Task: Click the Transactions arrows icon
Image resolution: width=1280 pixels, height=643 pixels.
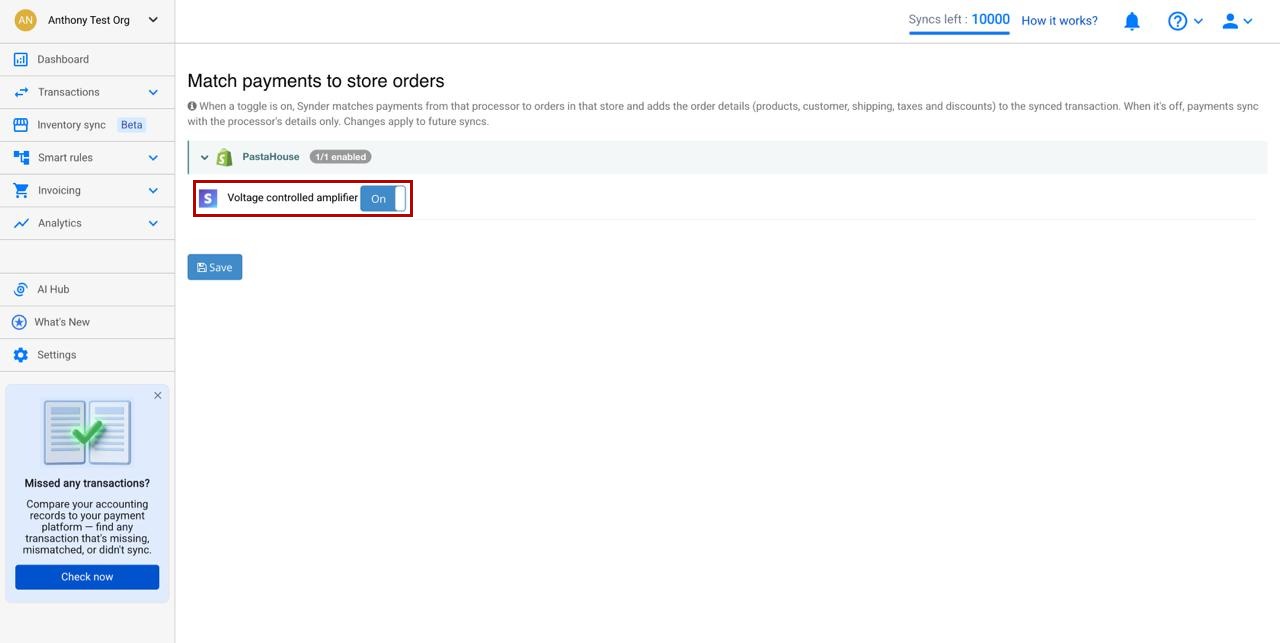Action: tap(21, 92)
